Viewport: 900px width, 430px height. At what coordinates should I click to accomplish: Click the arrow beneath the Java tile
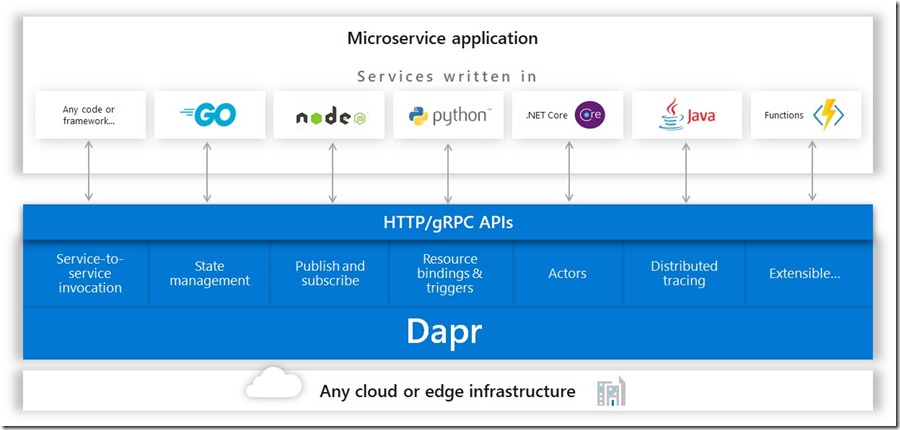(686, 171)
